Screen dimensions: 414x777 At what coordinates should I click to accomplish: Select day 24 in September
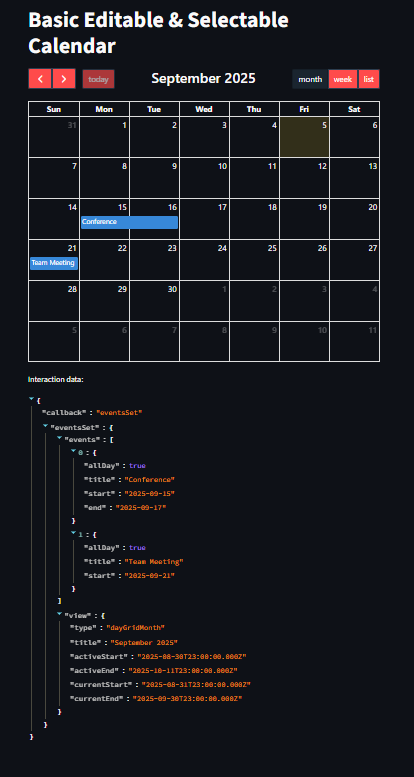coord(204,260)
